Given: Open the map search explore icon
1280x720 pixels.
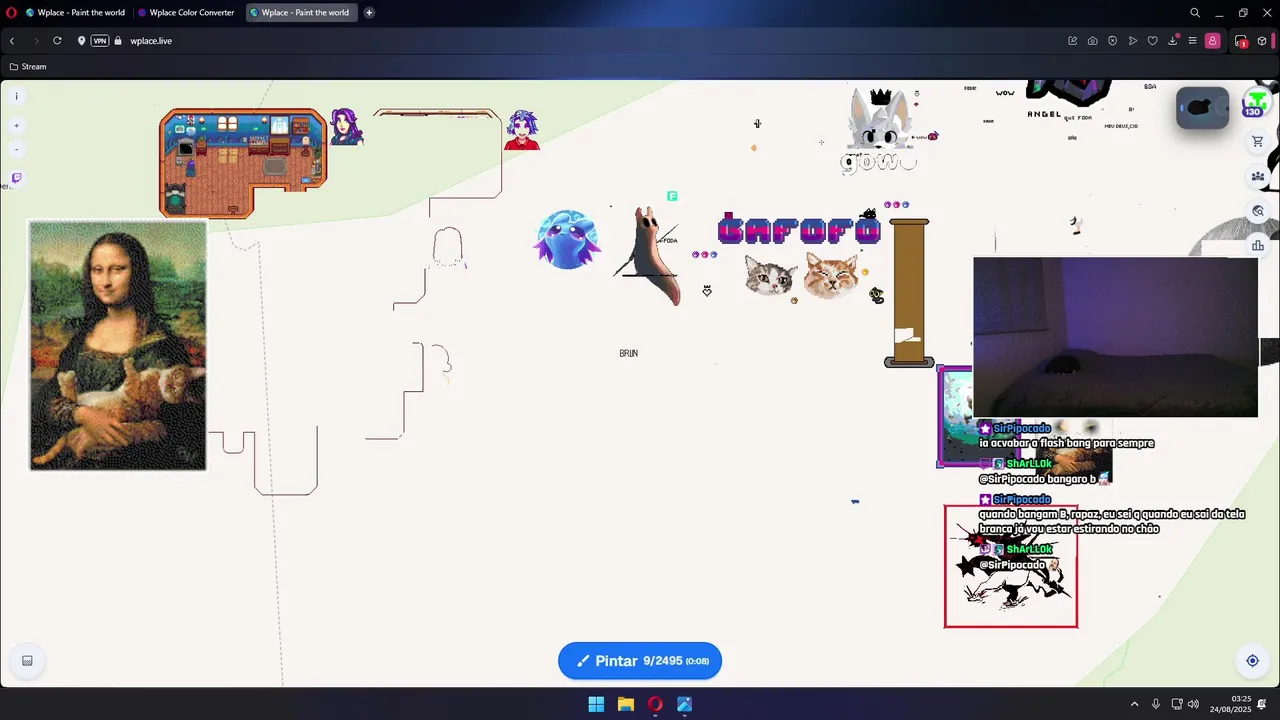Looking at the screenshot, I should tap(1258, 211).
